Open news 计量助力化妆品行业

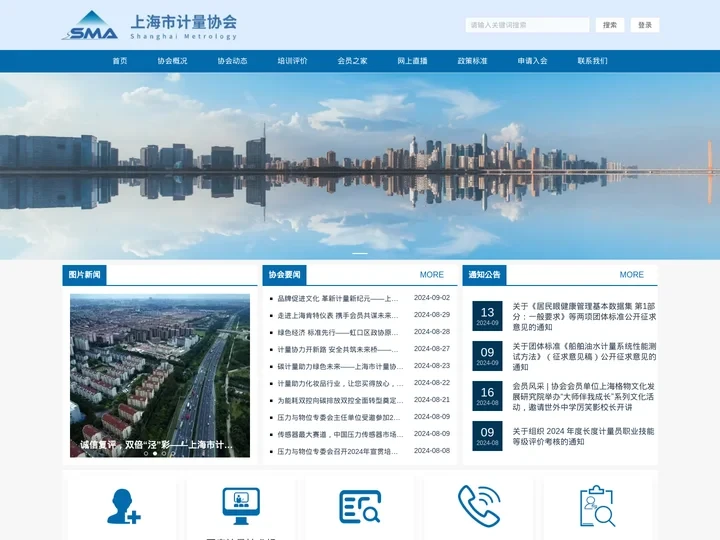click(x=340, y=383)
